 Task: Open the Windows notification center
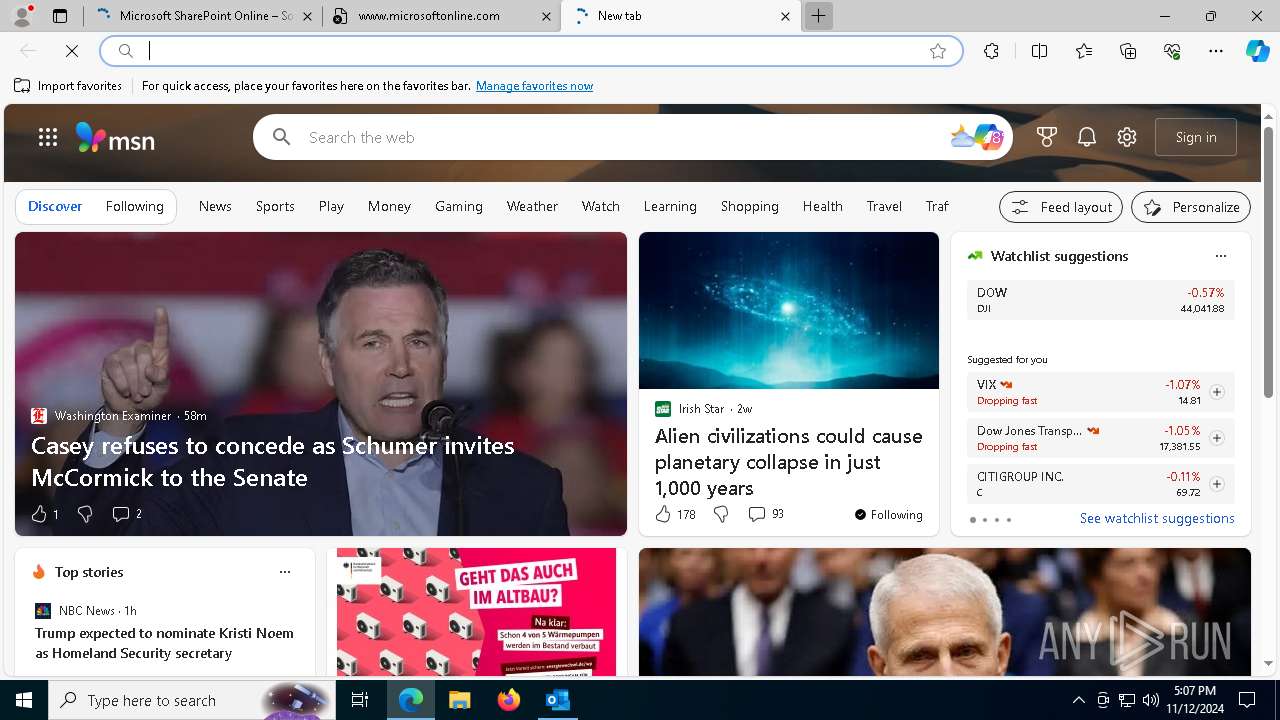click(x=1247, y=700)
